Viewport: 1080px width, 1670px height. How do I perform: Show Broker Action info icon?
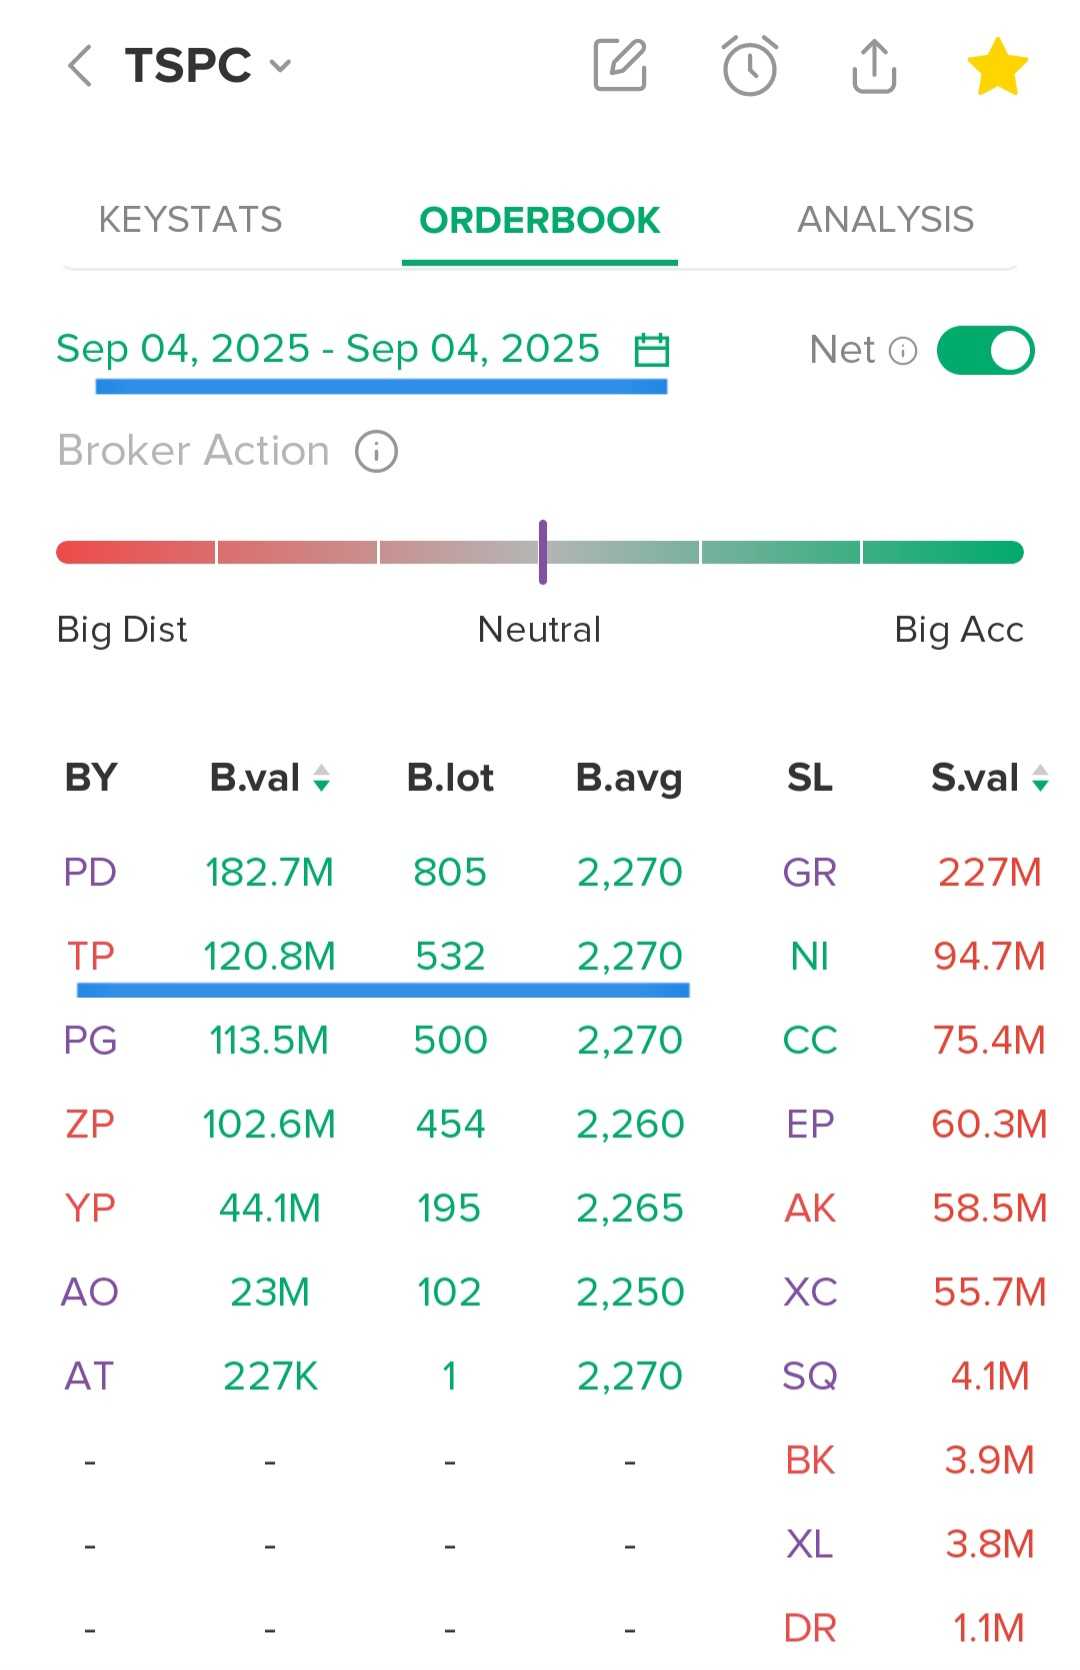click(377, 452)
